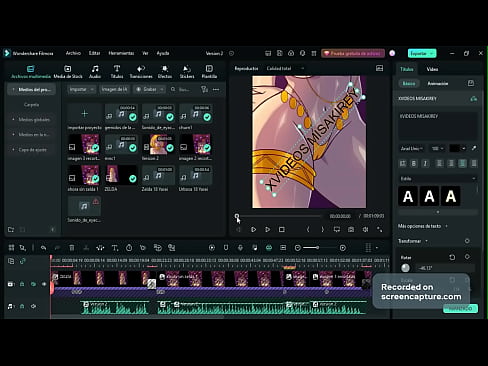Click the Importar proyecto plus tile
Viewport: 488px width, 366px height.
pos(84,114)
